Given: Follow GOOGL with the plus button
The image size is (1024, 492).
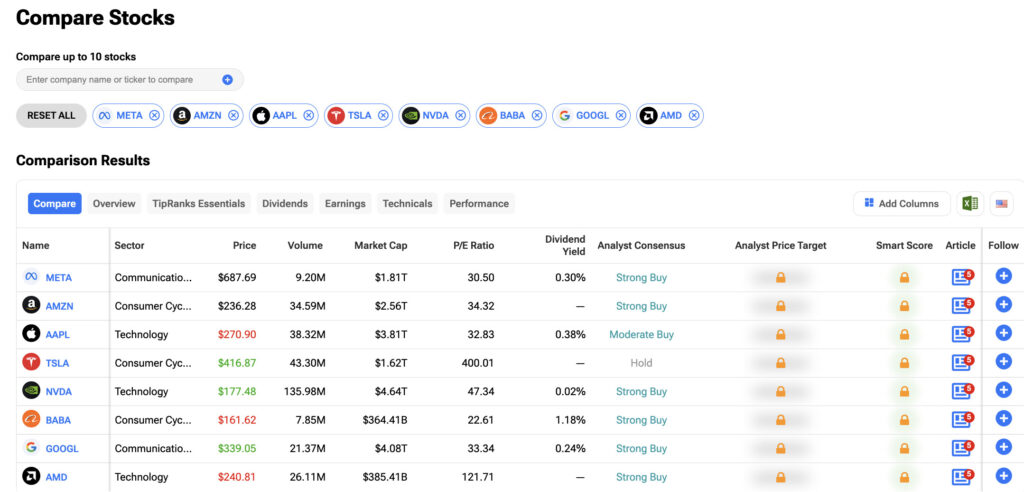Looking at the screenshot, I should (1004, 448).
